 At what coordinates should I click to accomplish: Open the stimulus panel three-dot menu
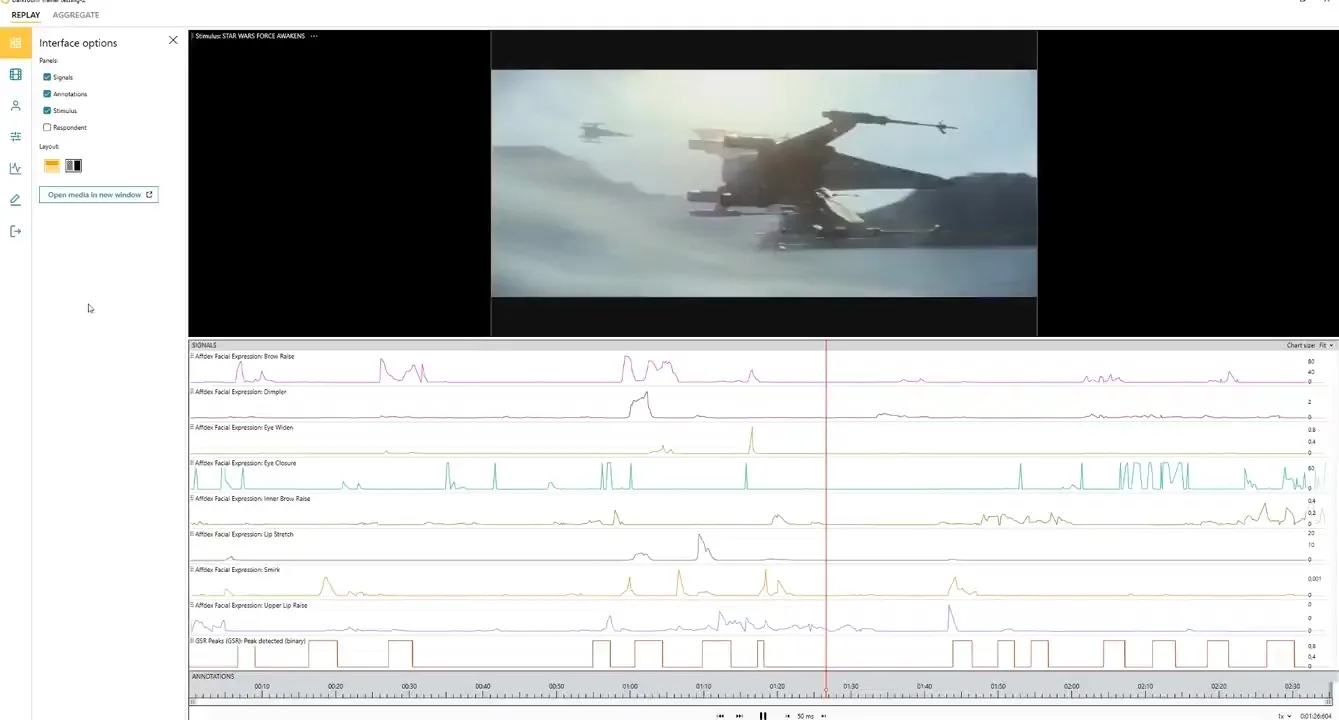pyautogui.click(x=314, y=36)
